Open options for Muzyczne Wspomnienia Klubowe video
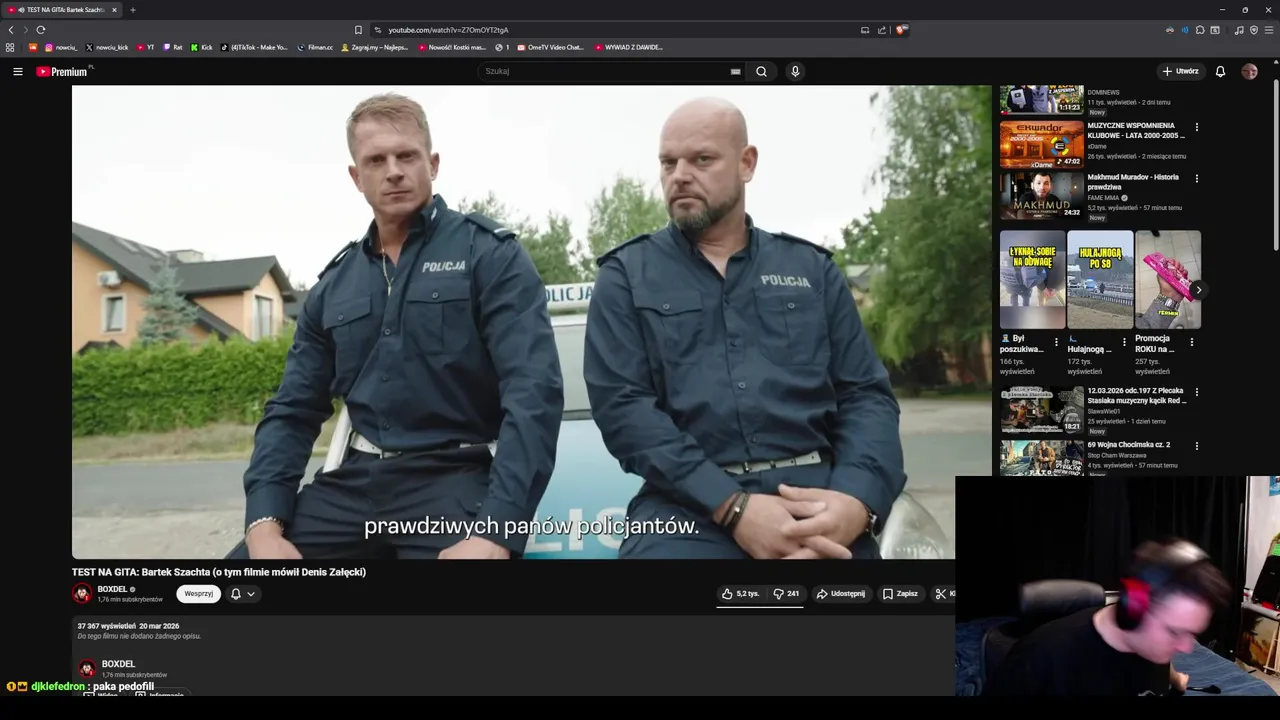This screenshot has height=720, width=1280. [1196, 127]
